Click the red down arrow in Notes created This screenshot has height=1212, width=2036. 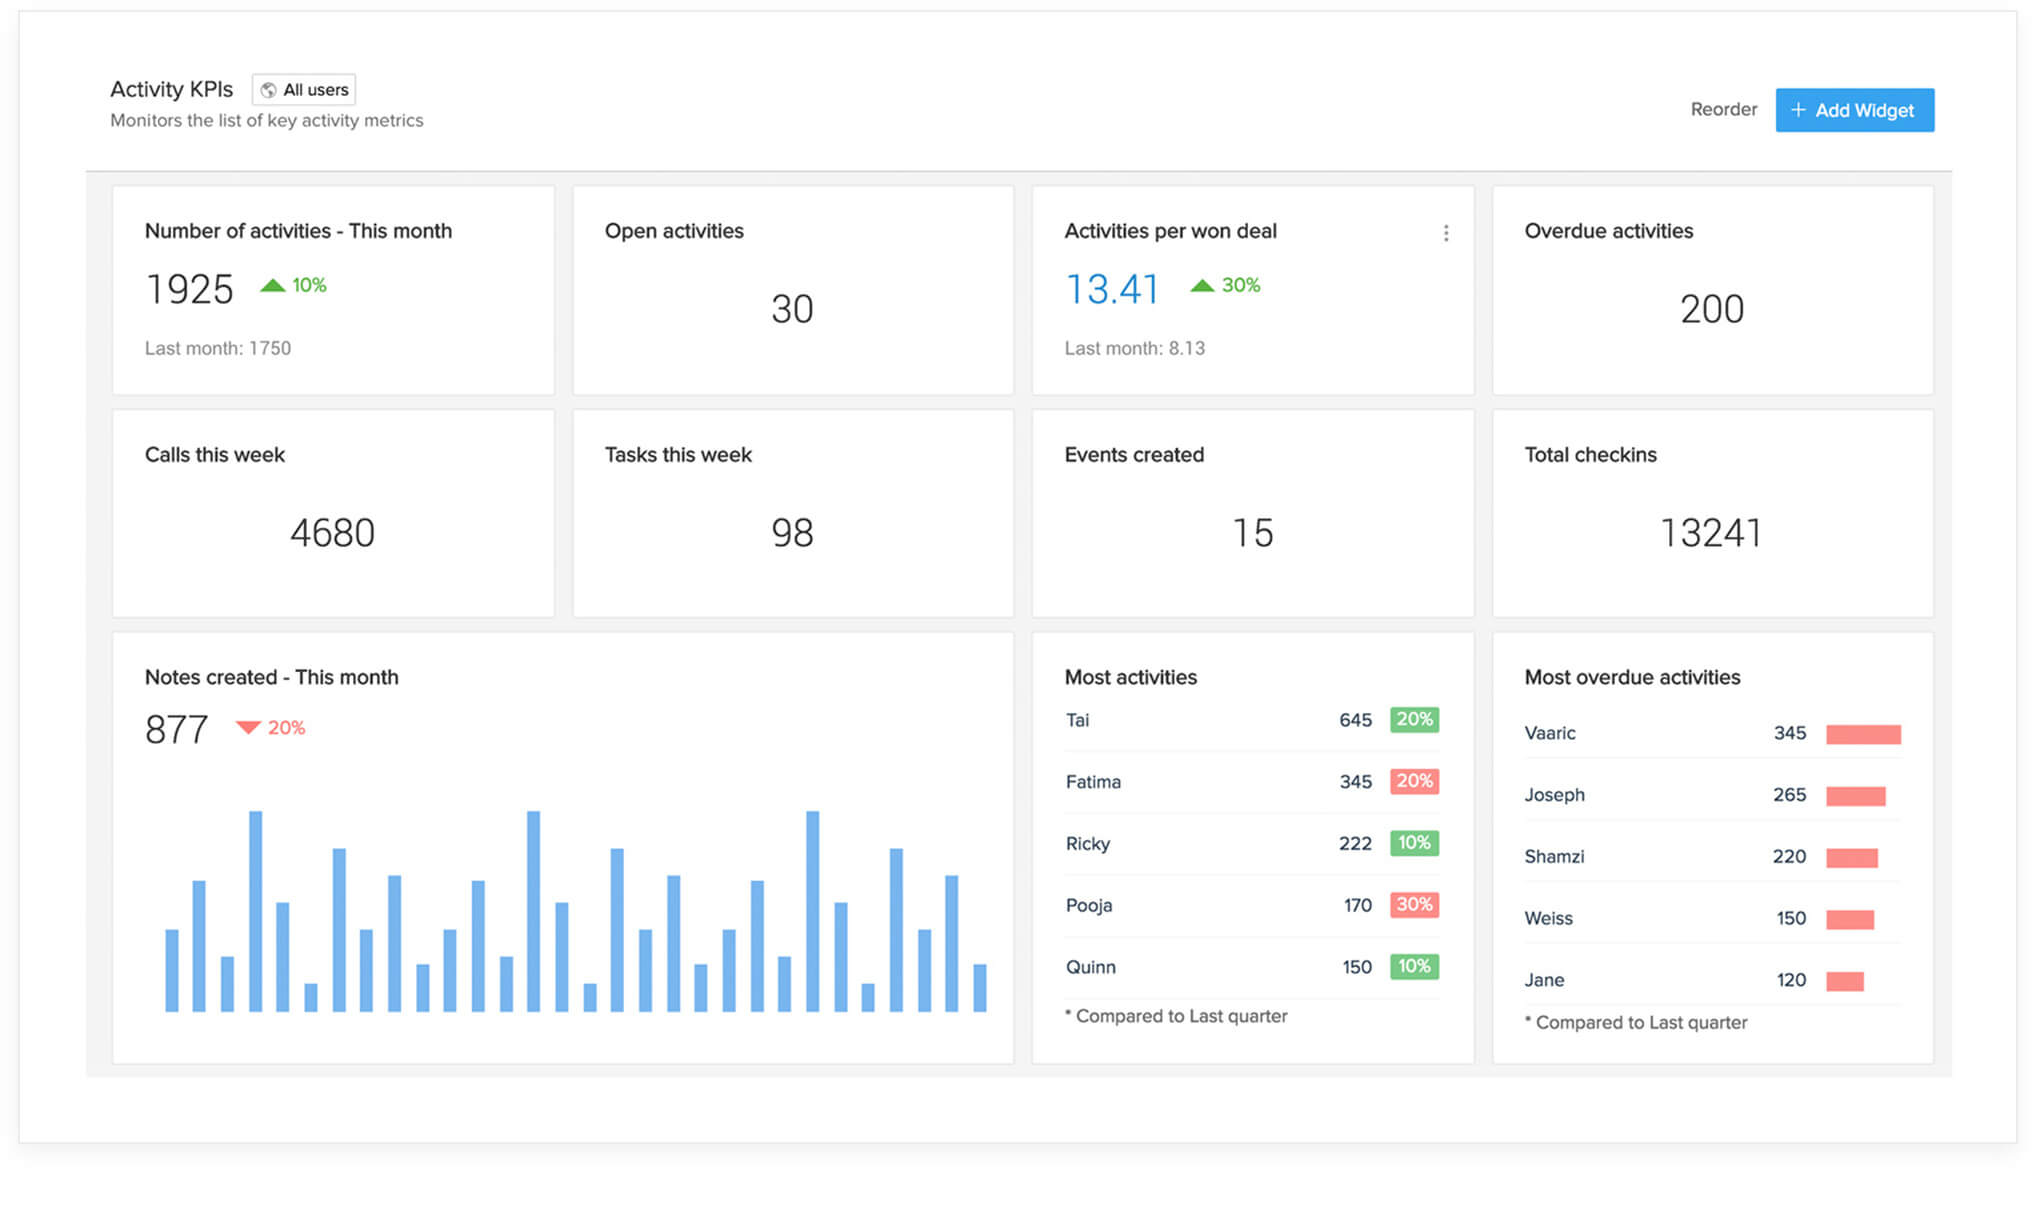tap(247, 728)
